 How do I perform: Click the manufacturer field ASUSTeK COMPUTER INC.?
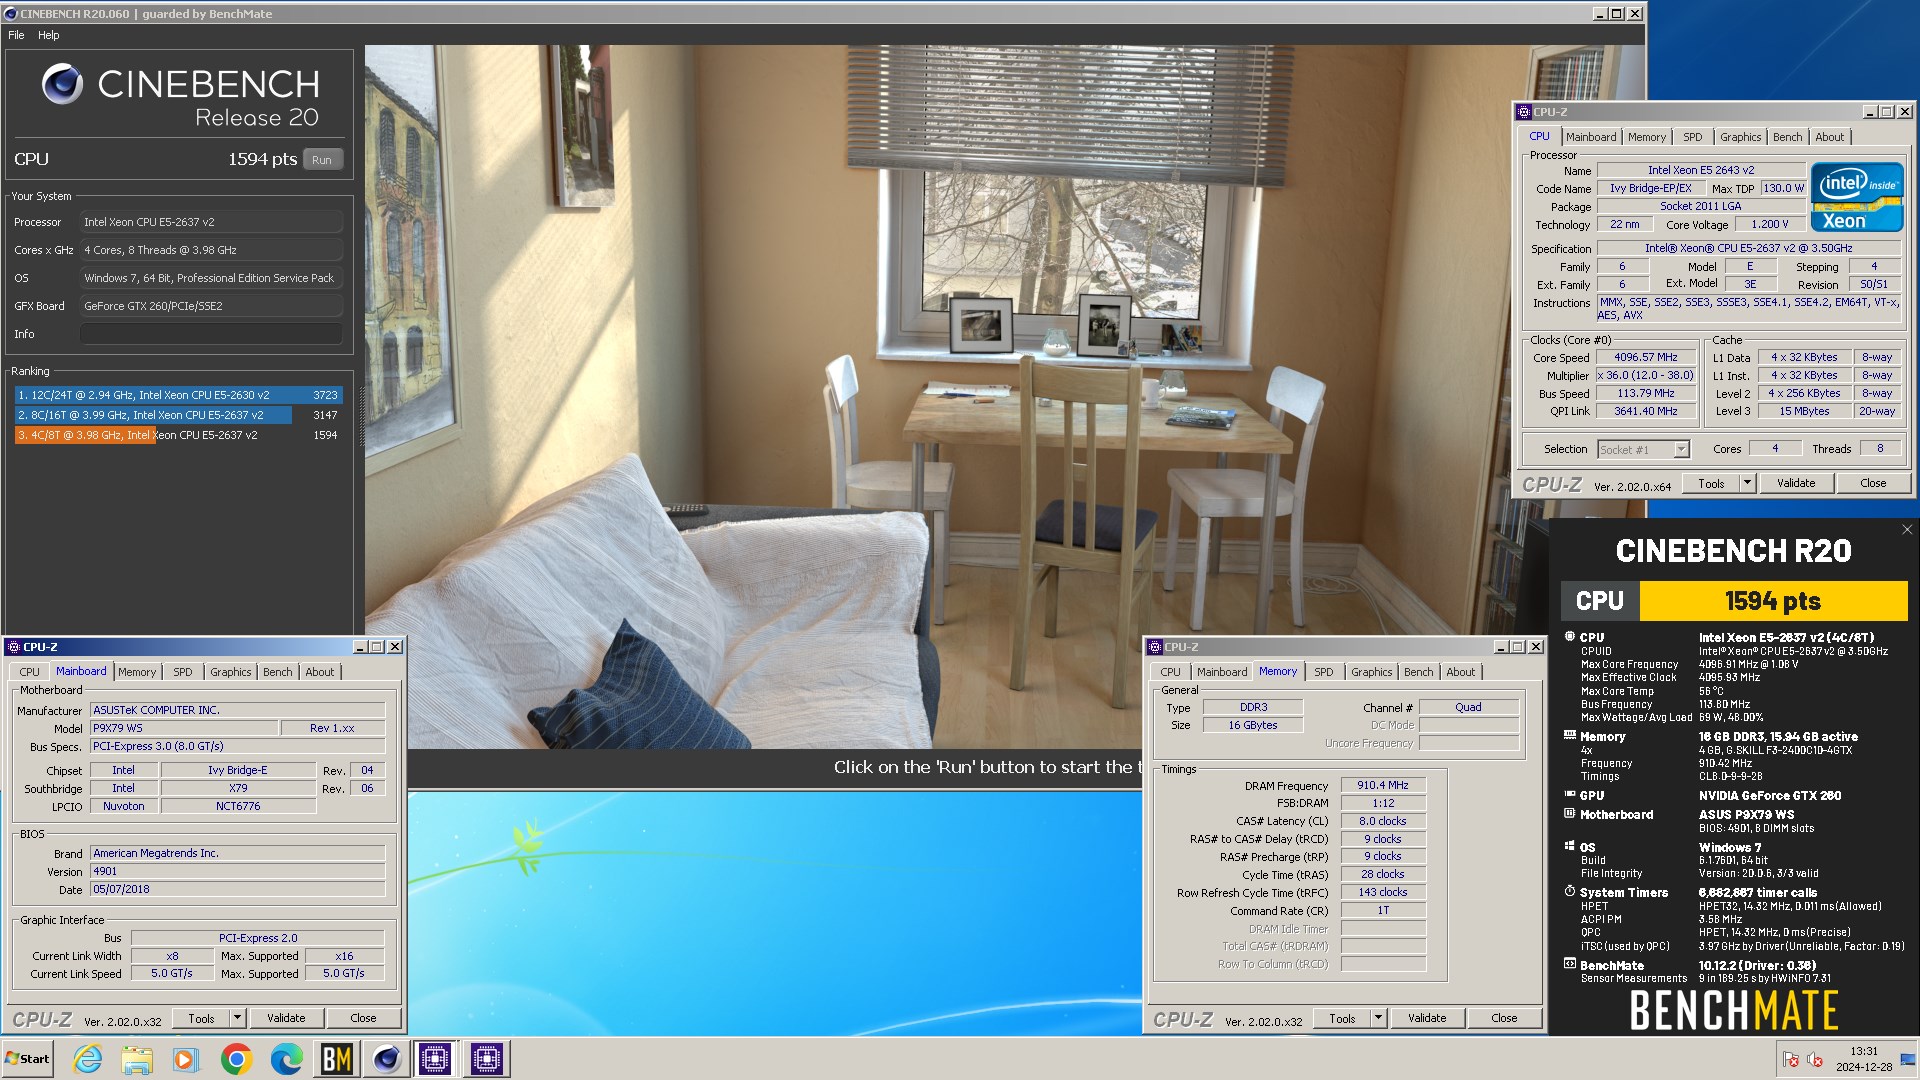(237, 710)
